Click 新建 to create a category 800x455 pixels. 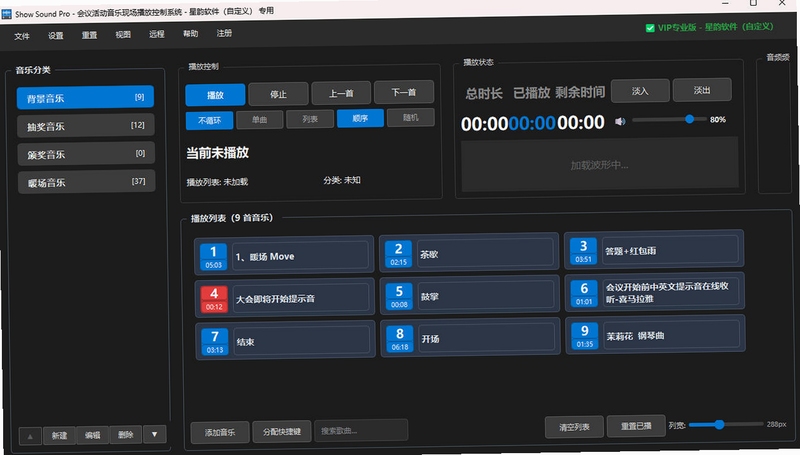(x=60, y=436)
